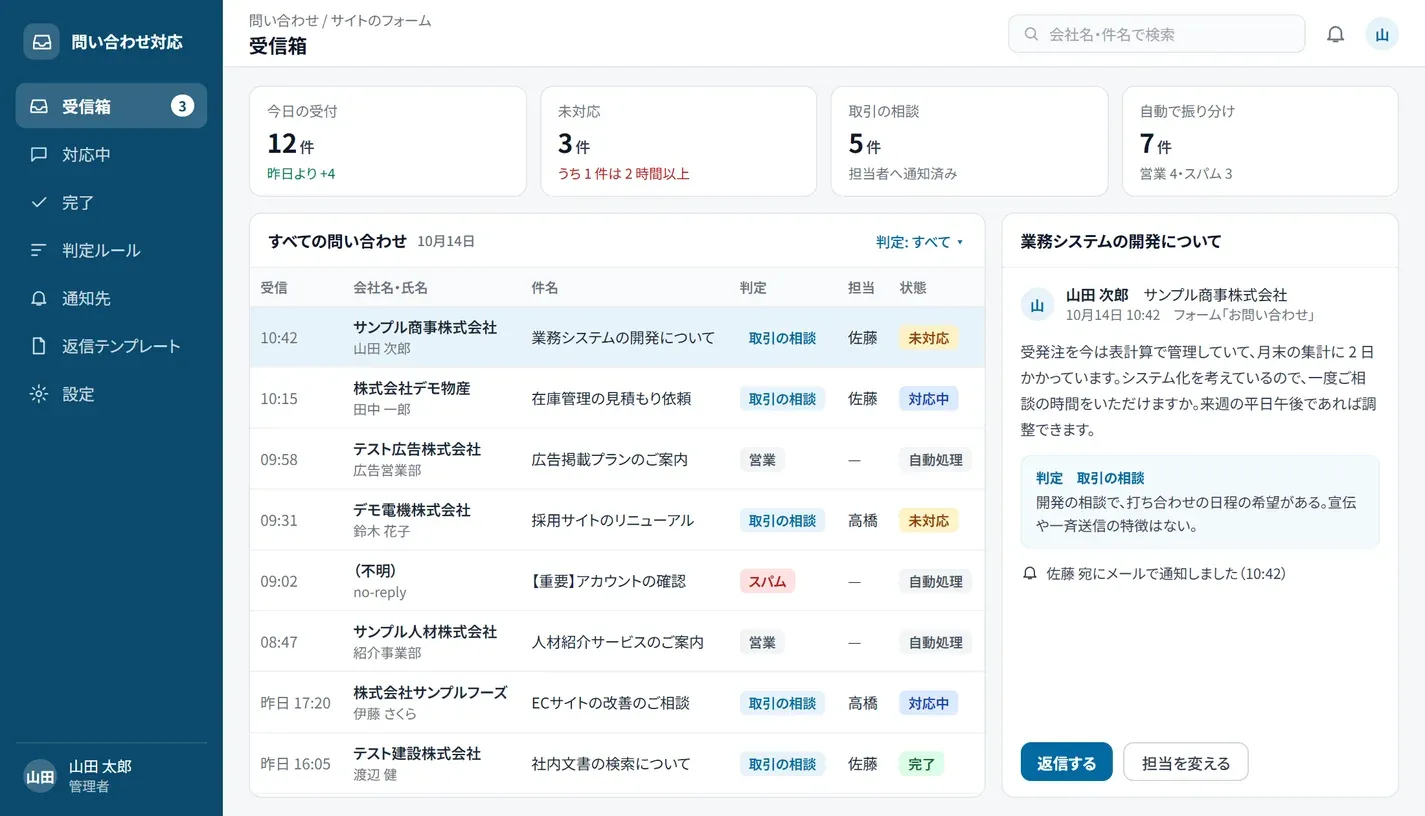The image size is (1425, 816).
Task: Open the 完了 section in the sidebar
Action: (111, 202)
